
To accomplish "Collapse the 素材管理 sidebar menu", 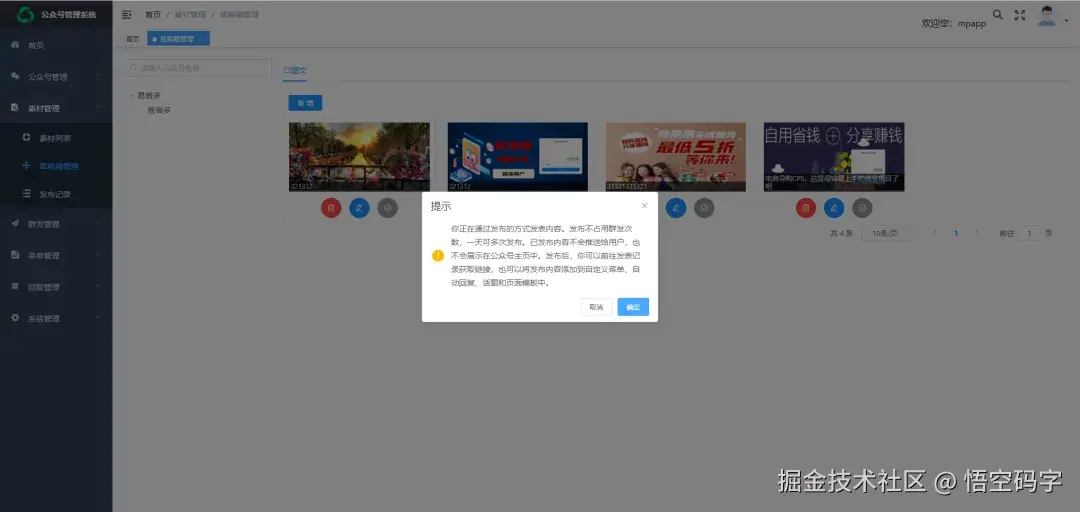I will click(56, 108).
